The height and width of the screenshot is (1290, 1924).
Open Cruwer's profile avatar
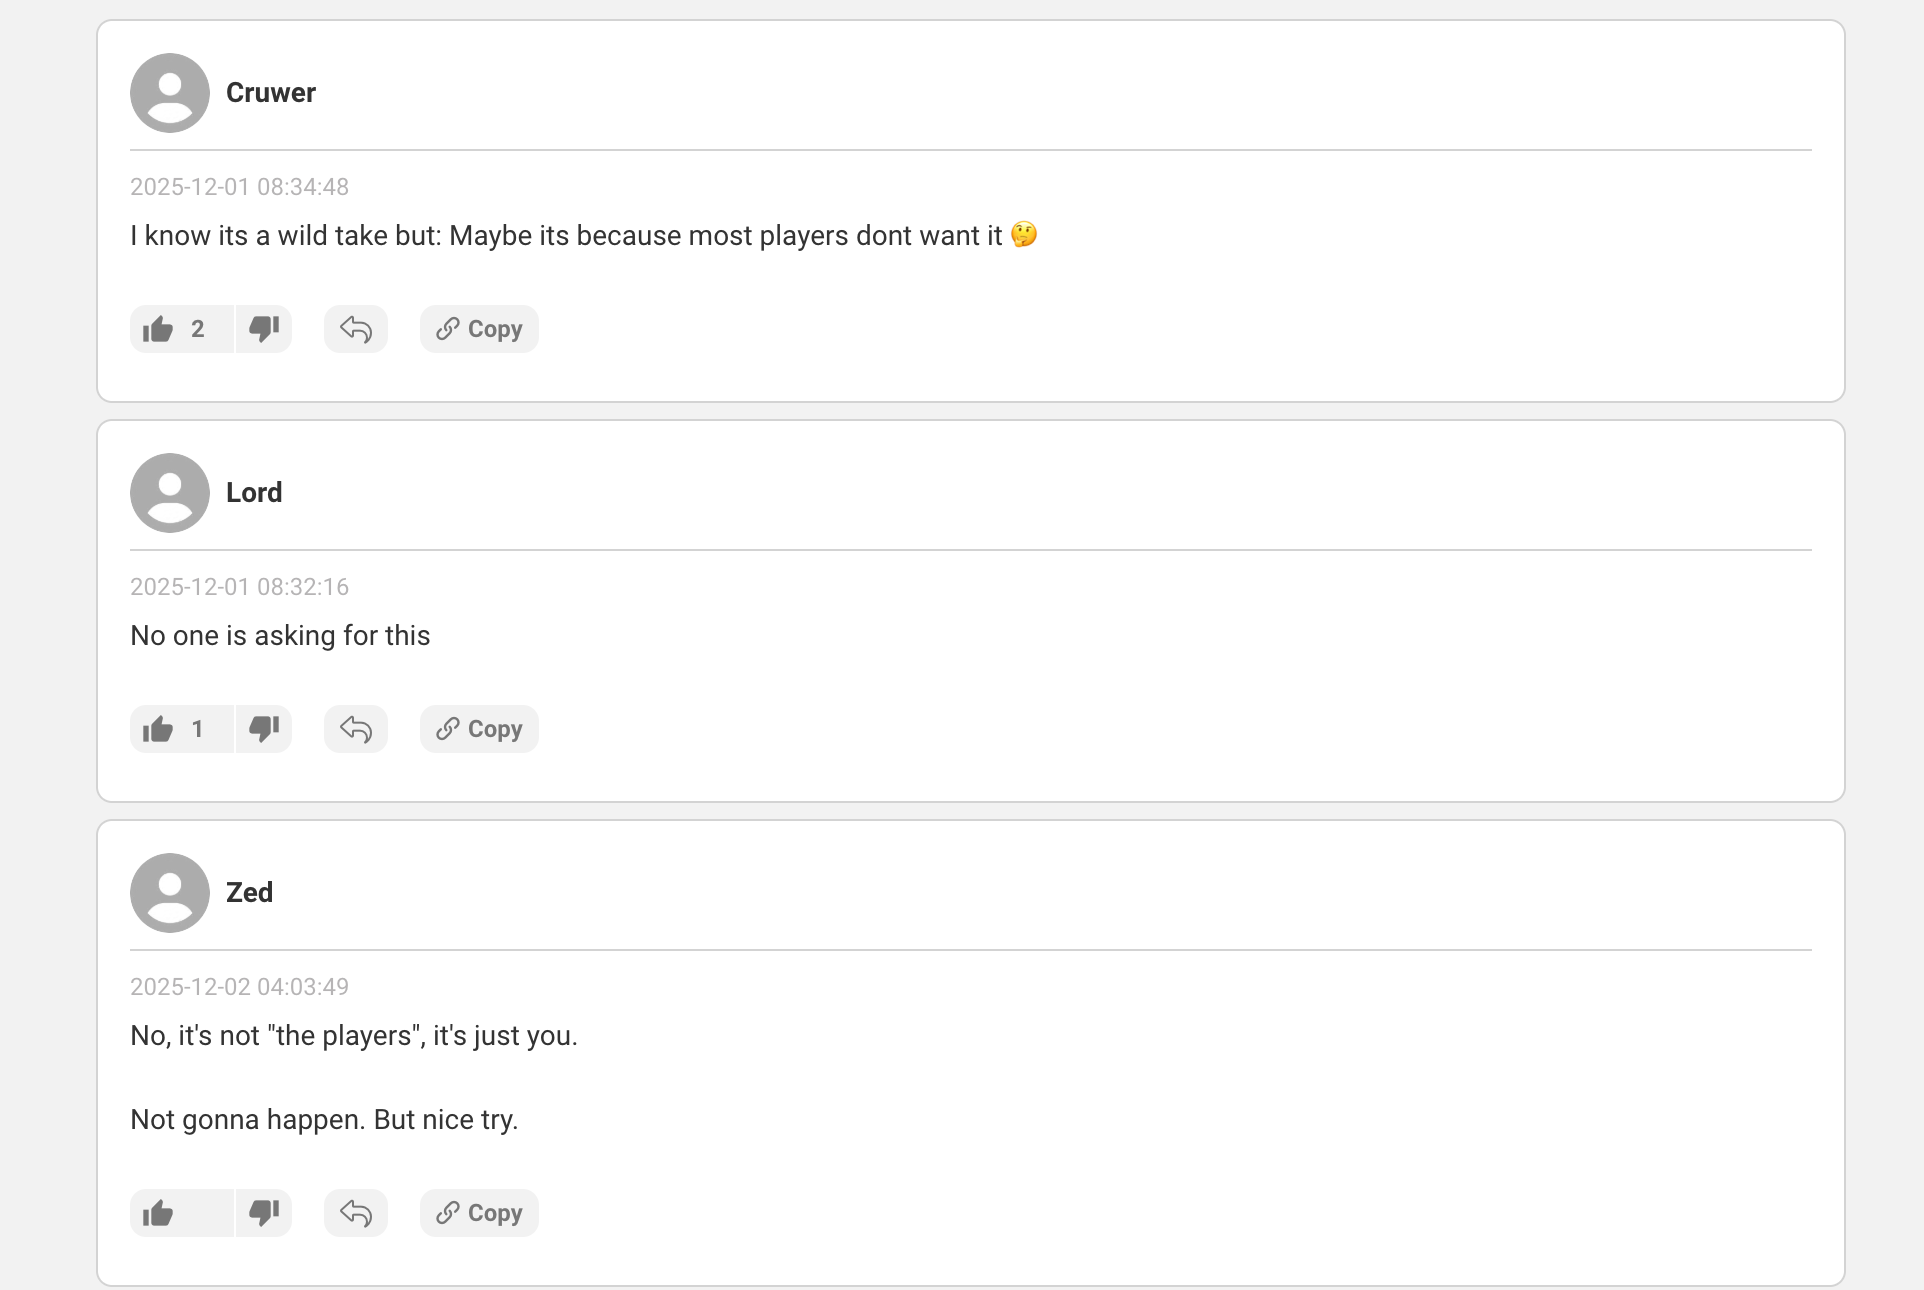[x=170, y=93]
